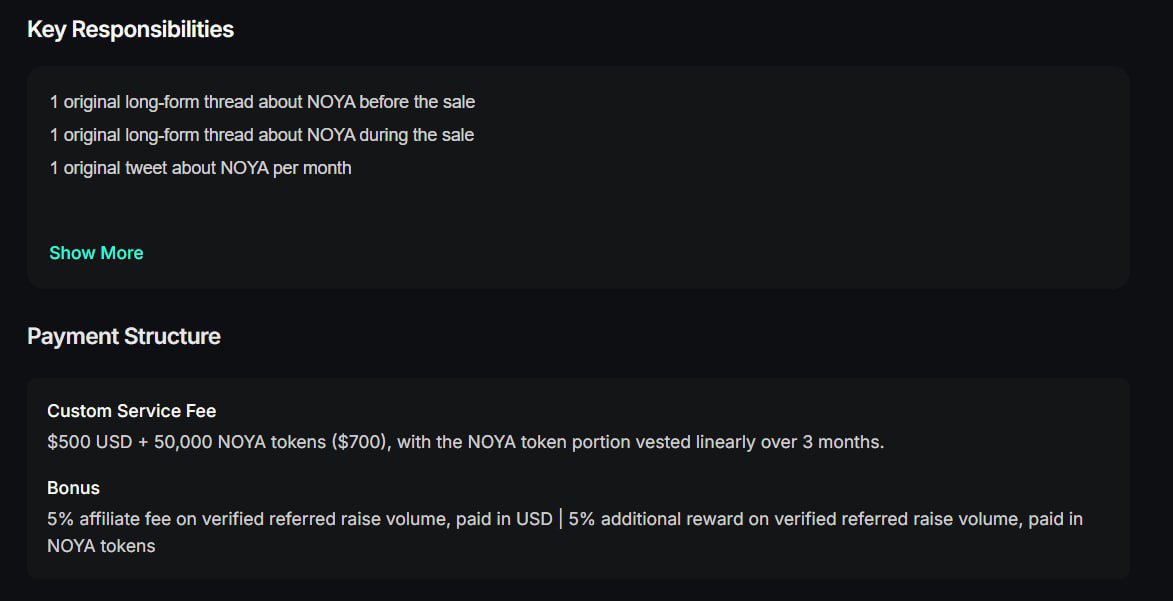Click the Custom Service Fee label

coord(131,411)
